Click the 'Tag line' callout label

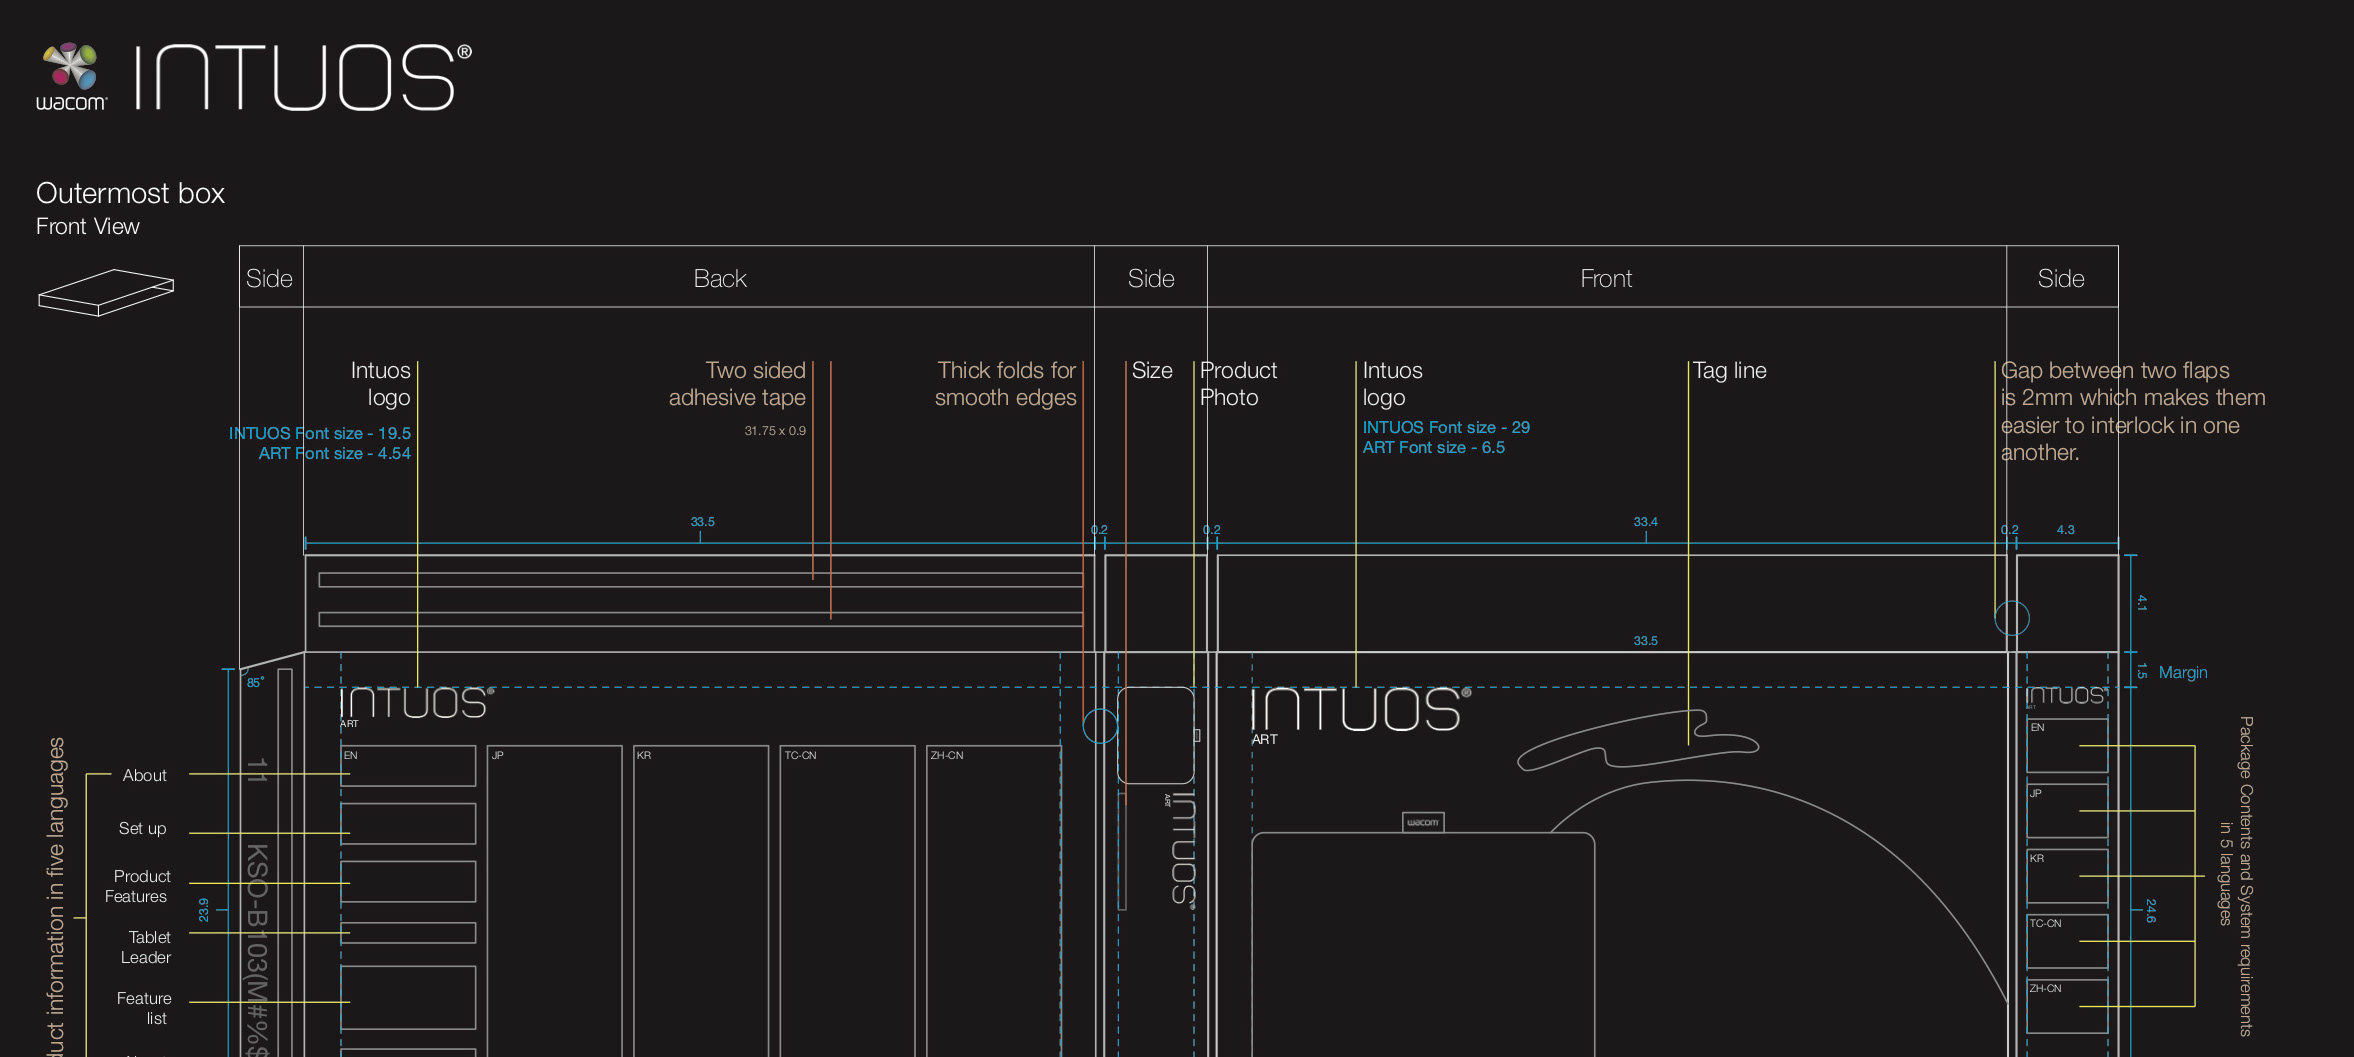pyautogui.click(x=1729, y=371)
